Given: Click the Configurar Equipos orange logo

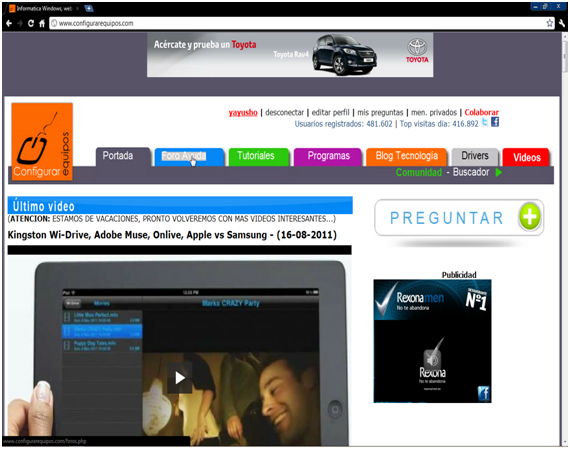Looking at the screenshot, I should 42,141.
